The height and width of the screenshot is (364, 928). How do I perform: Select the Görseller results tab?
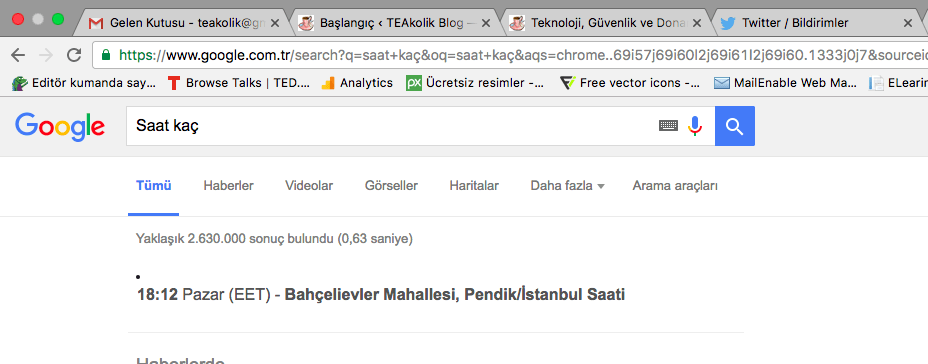(x=391, y=186)
